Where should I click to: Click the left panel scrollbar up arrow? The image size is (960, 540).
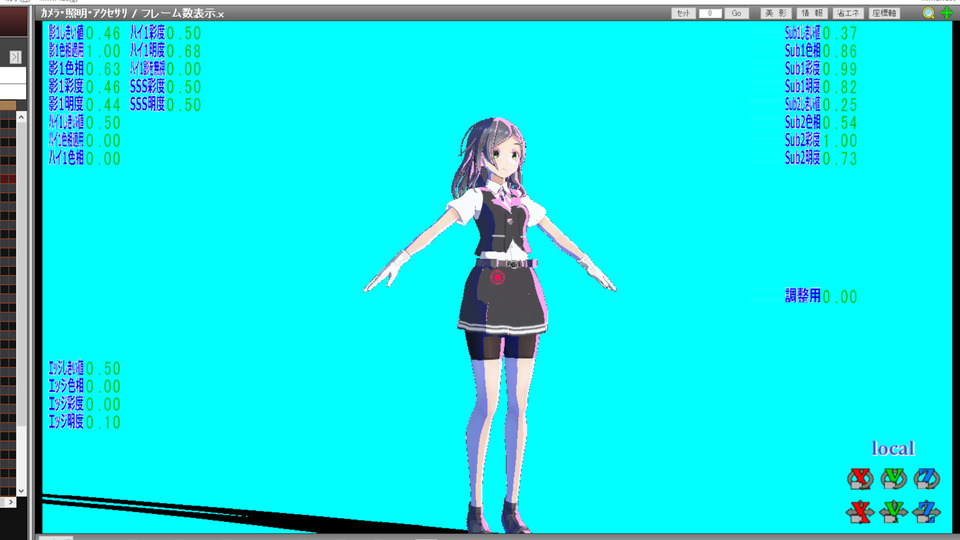(x=21, y=117)
